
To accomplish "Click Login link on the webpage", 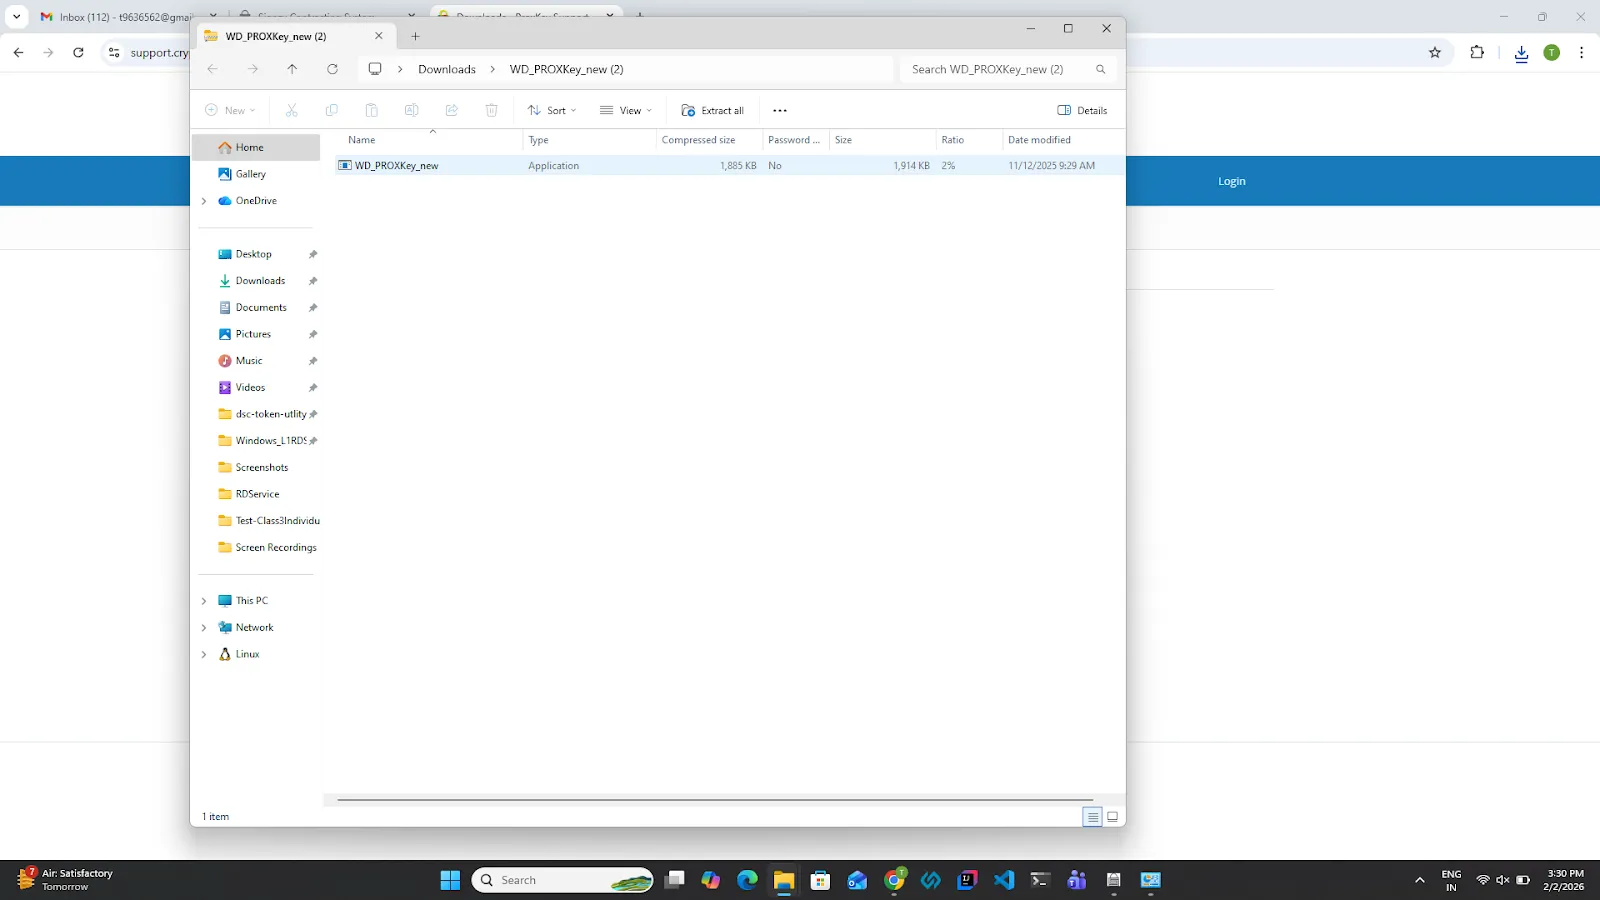I will (1232, 181).
